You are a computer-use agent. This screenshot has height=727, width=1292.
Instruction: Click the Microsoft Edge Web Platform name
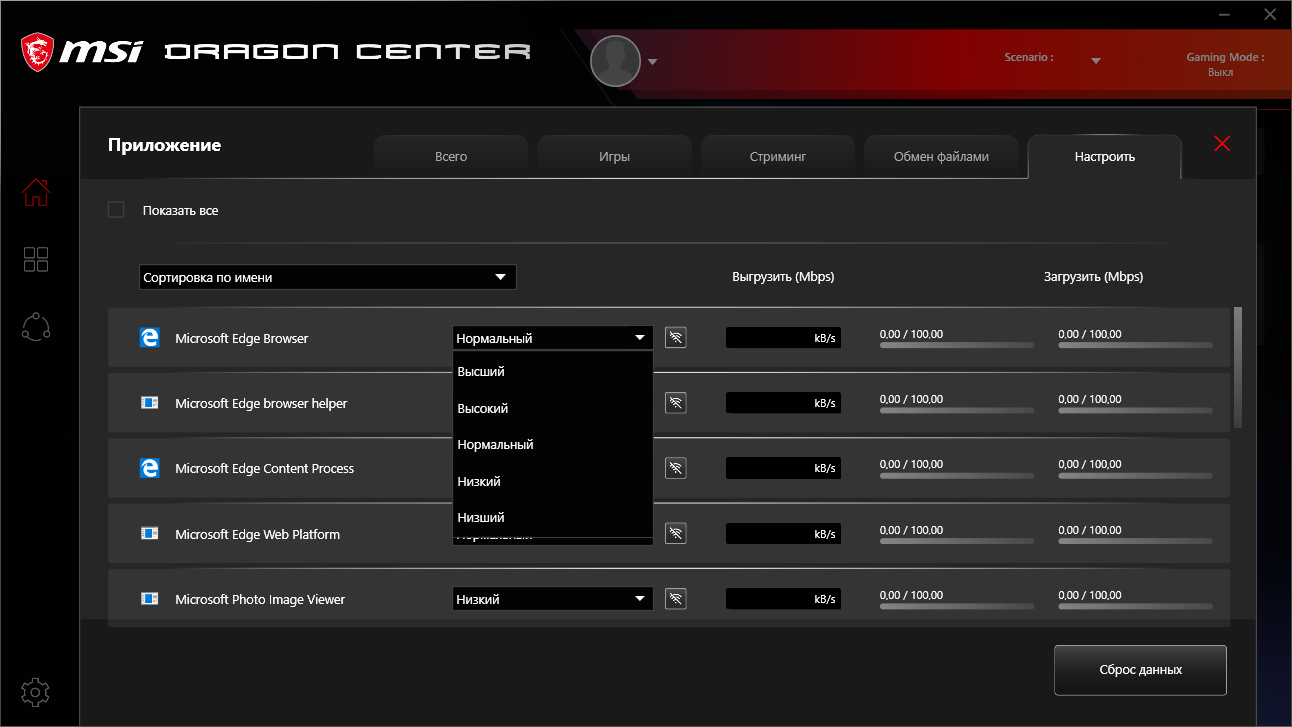(x=258, y=534)
